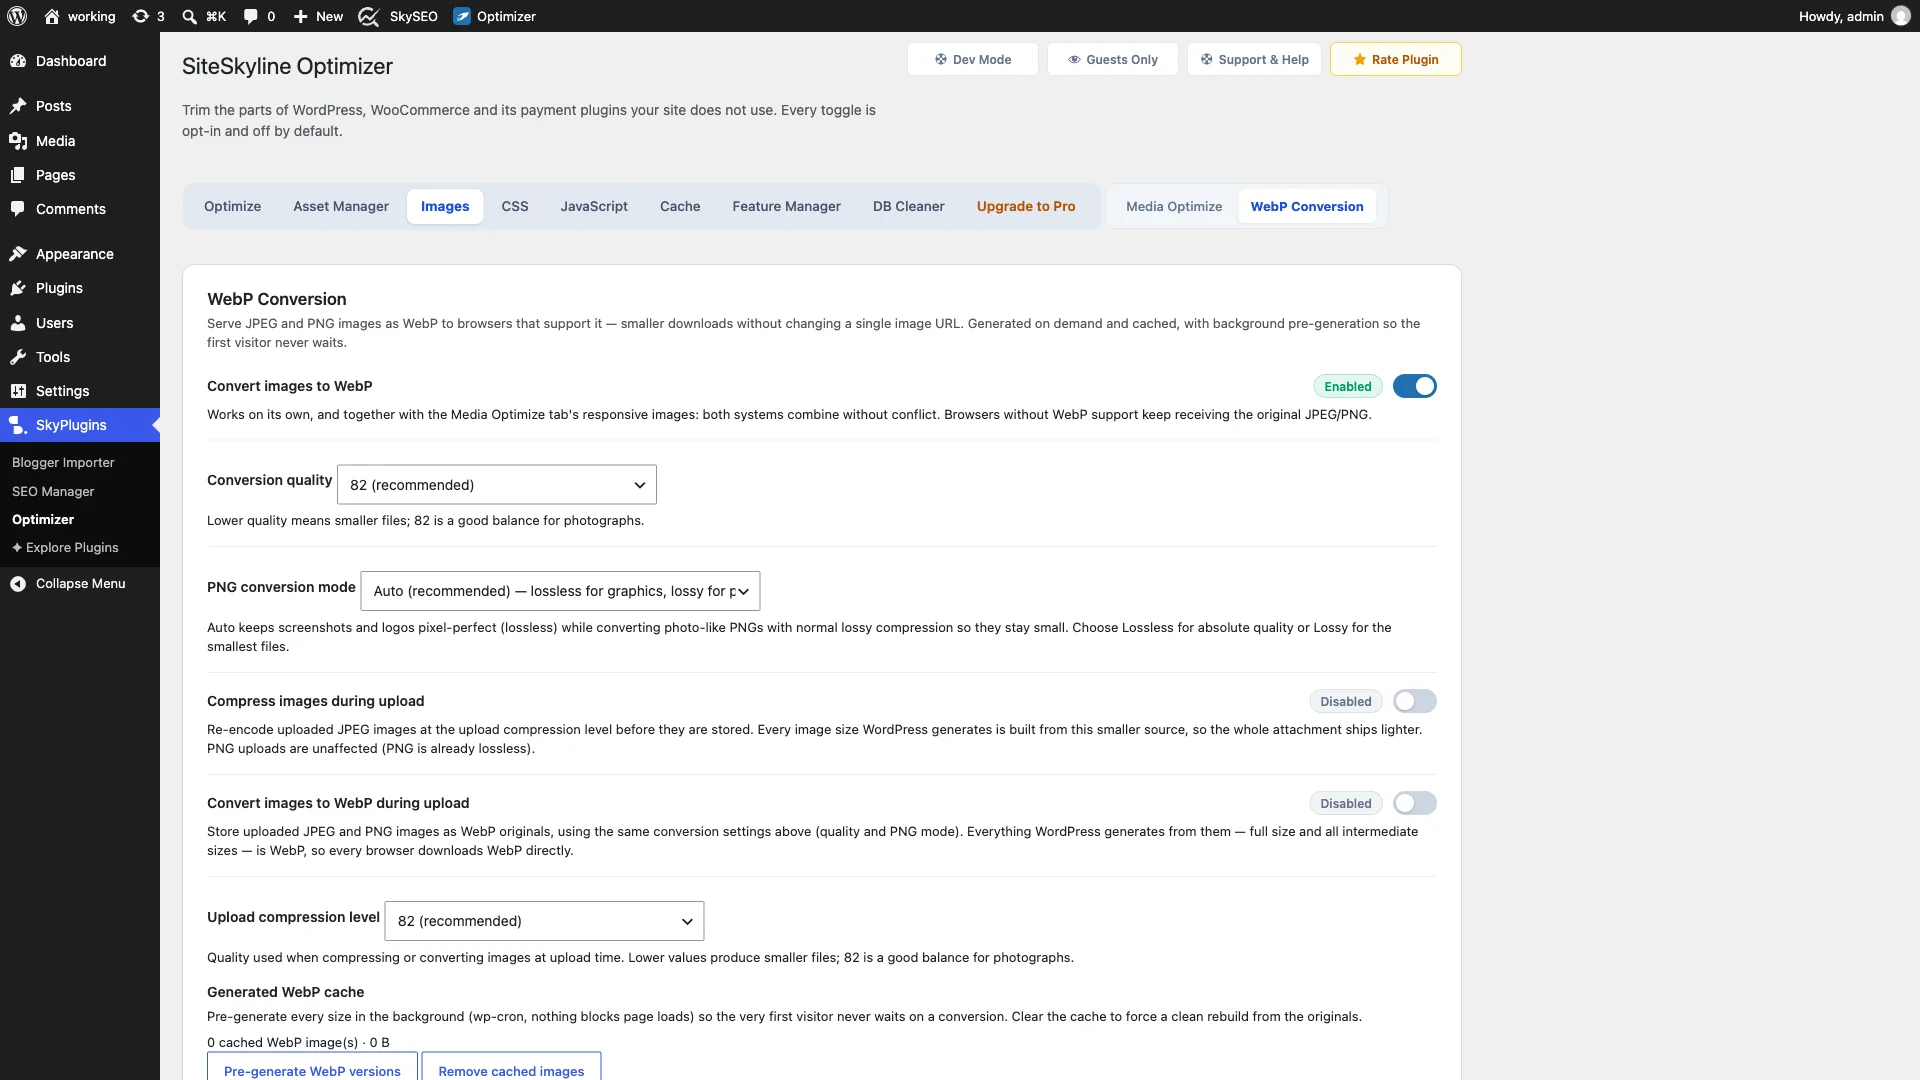Open the Media Optimize sub-tab

click(1174, 206)
